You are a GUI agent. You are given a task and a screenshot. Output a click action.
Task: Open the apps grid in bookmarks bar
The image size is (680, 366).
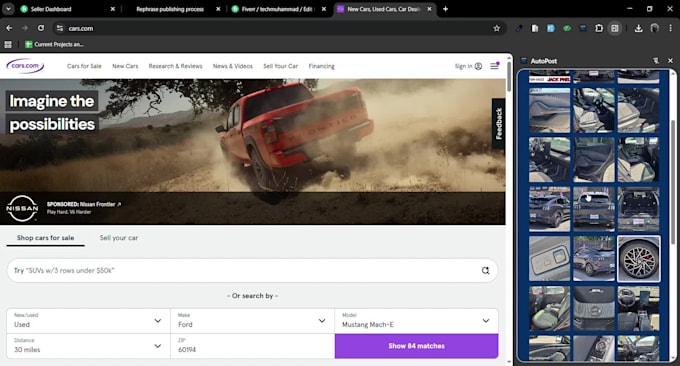8,44
